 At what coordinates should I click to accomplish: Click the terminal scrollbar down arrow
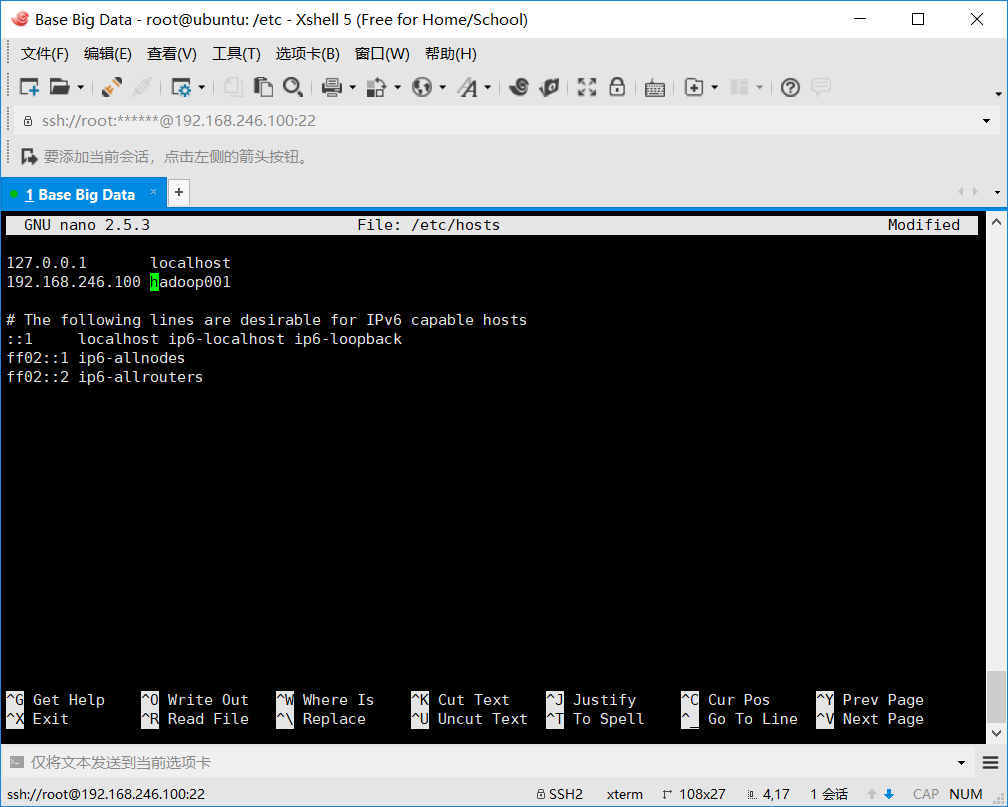pos(996,732)
